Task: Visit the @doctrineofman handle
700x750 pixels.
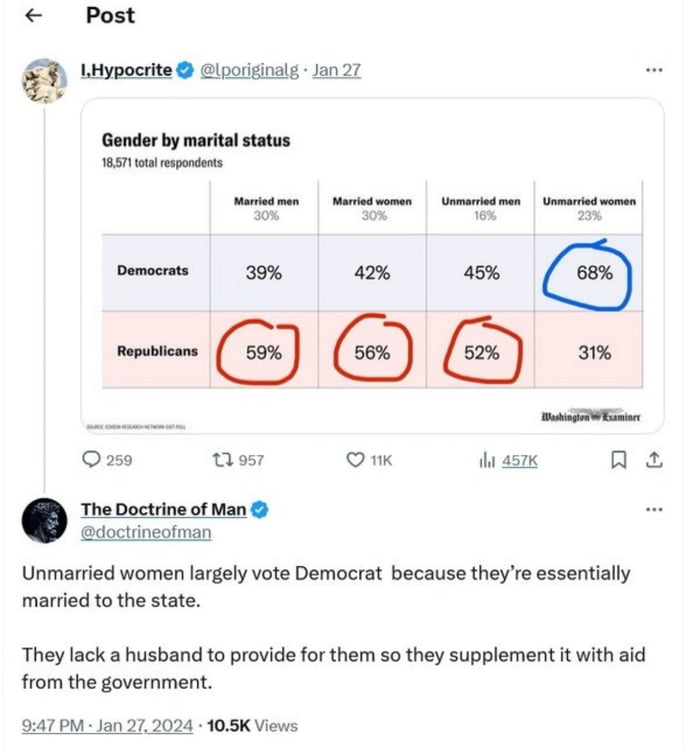Action: 146,532
